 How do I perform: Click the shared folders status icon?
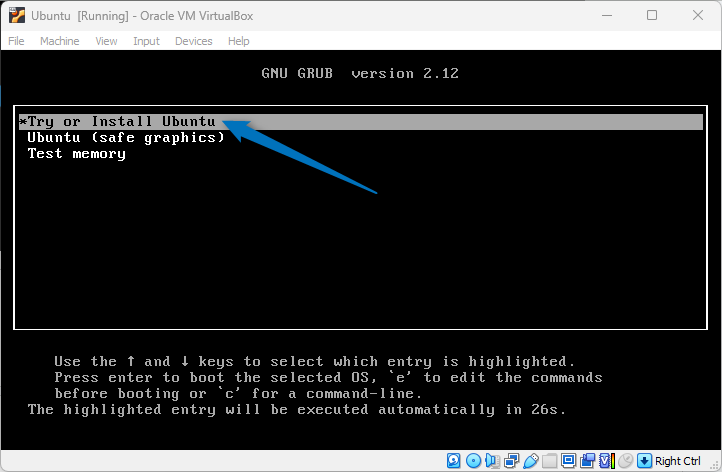(549, 460)
